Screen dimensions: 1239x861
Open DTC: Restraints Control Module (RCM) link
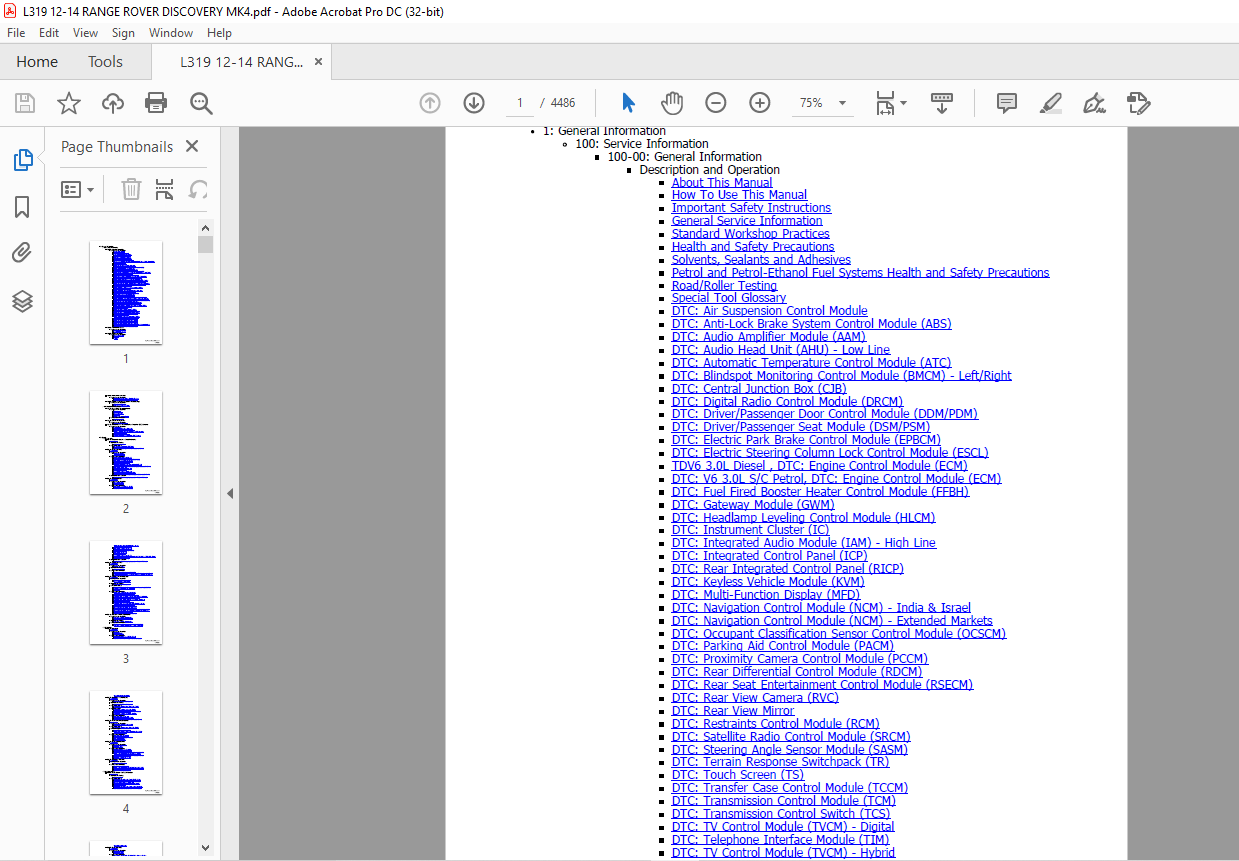click(x=776, y=724)
